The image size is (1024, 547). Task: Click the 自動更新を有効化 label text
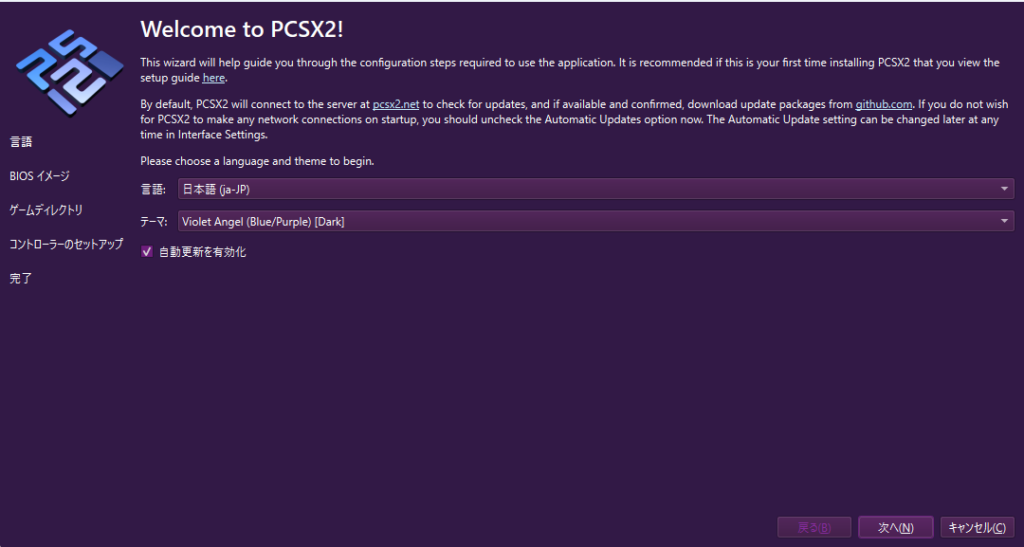tap(202, 252)
